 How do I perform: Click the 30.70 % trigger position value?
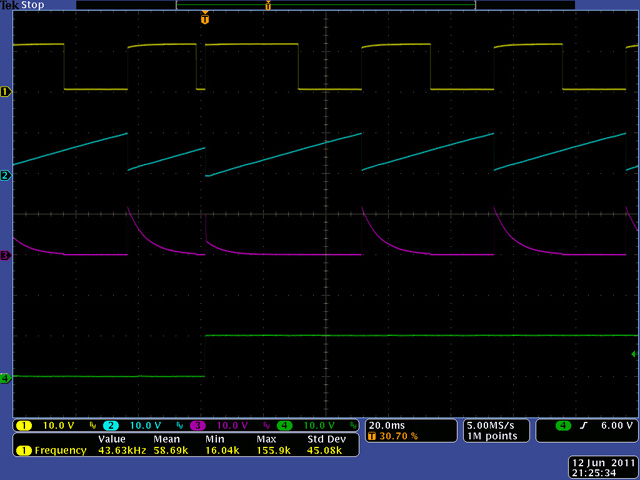point(399,436)
